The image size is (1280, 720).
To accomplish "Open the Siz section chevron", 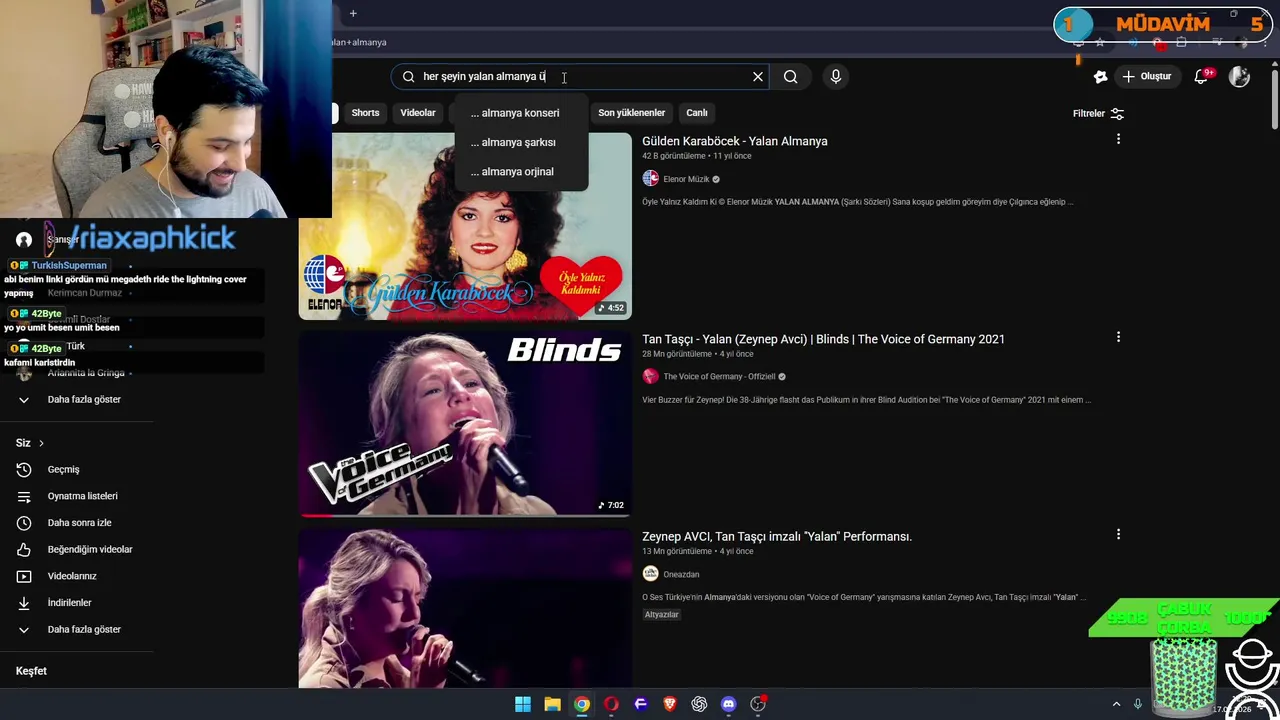I will tap(41, 443).
